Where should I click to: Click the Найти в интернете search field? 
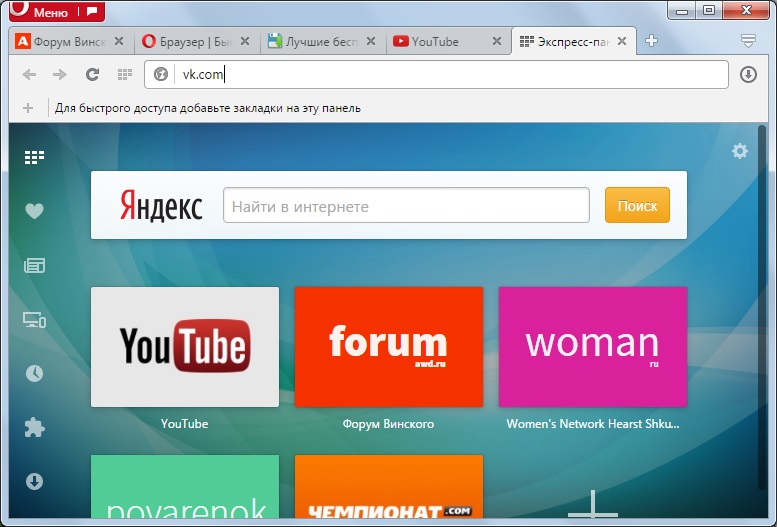click(406, 205)
